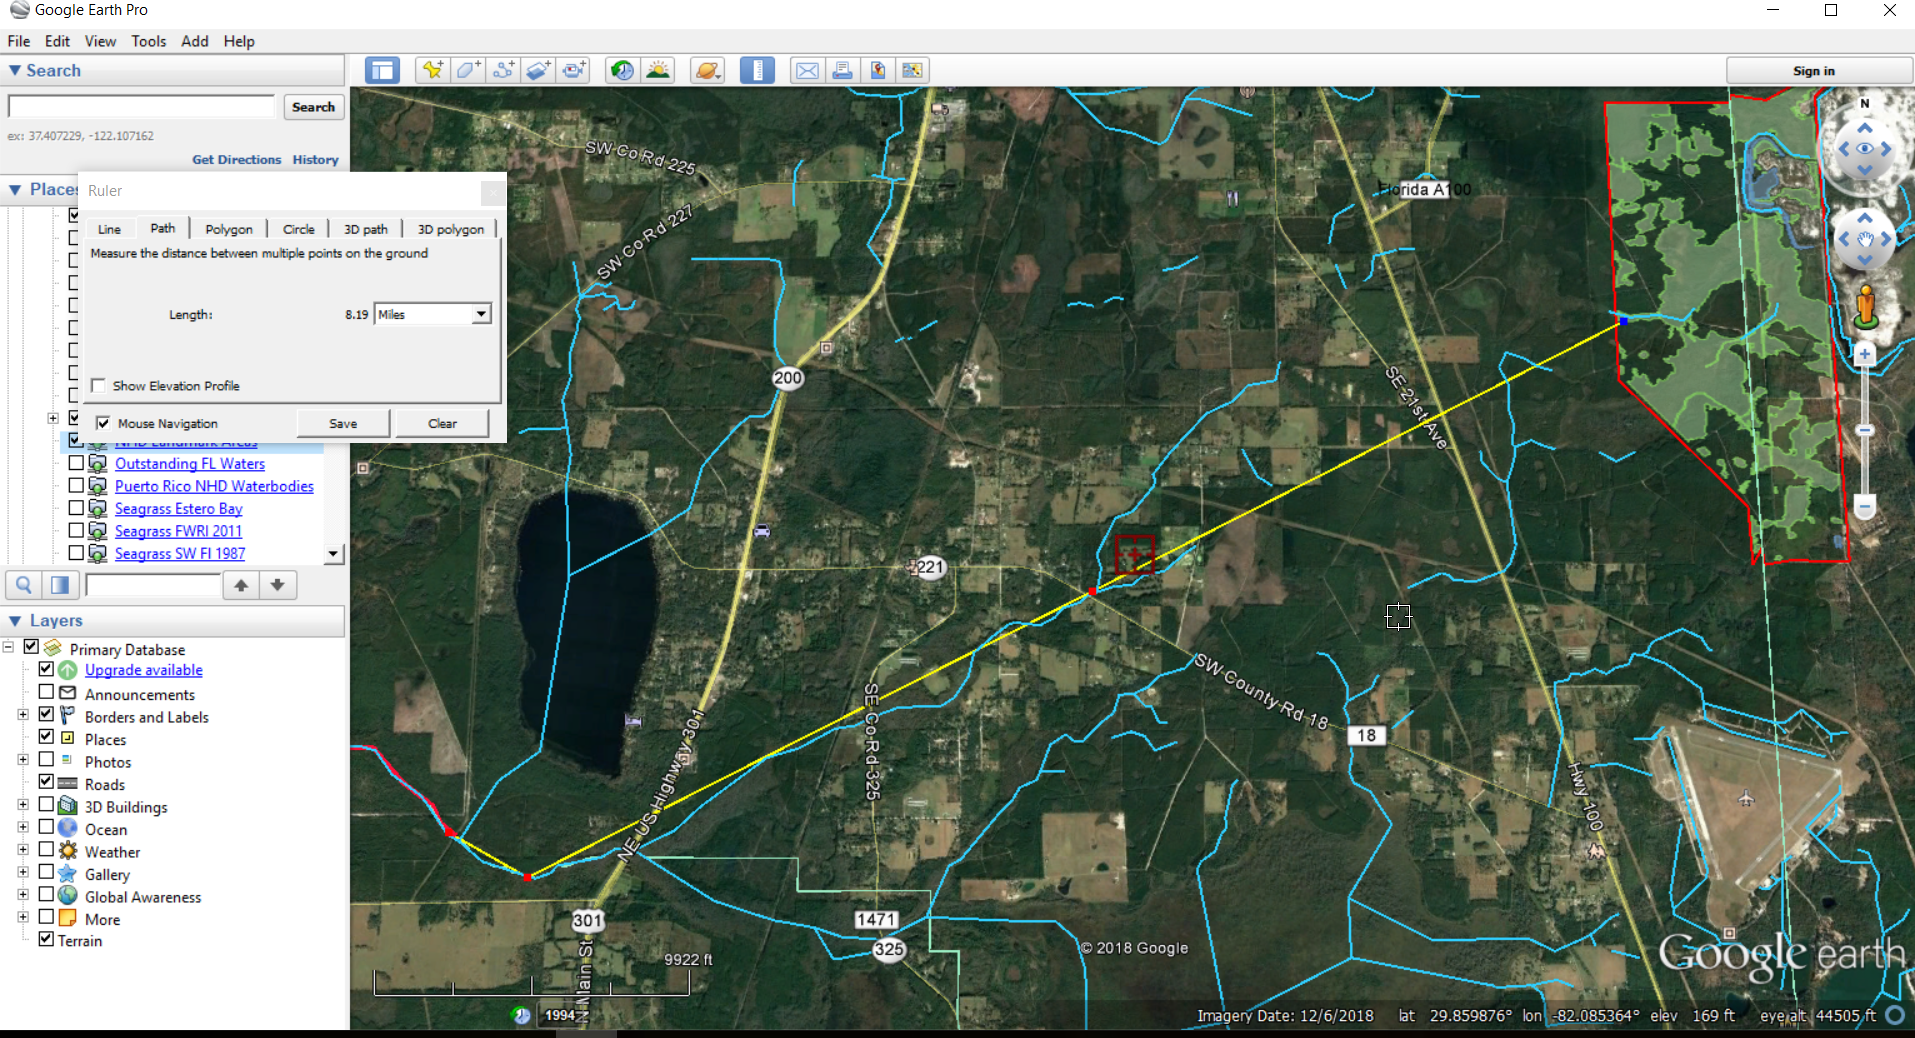Uncheck the Roads layer
The image size is (1915, 1038).
tap(46, 781)
